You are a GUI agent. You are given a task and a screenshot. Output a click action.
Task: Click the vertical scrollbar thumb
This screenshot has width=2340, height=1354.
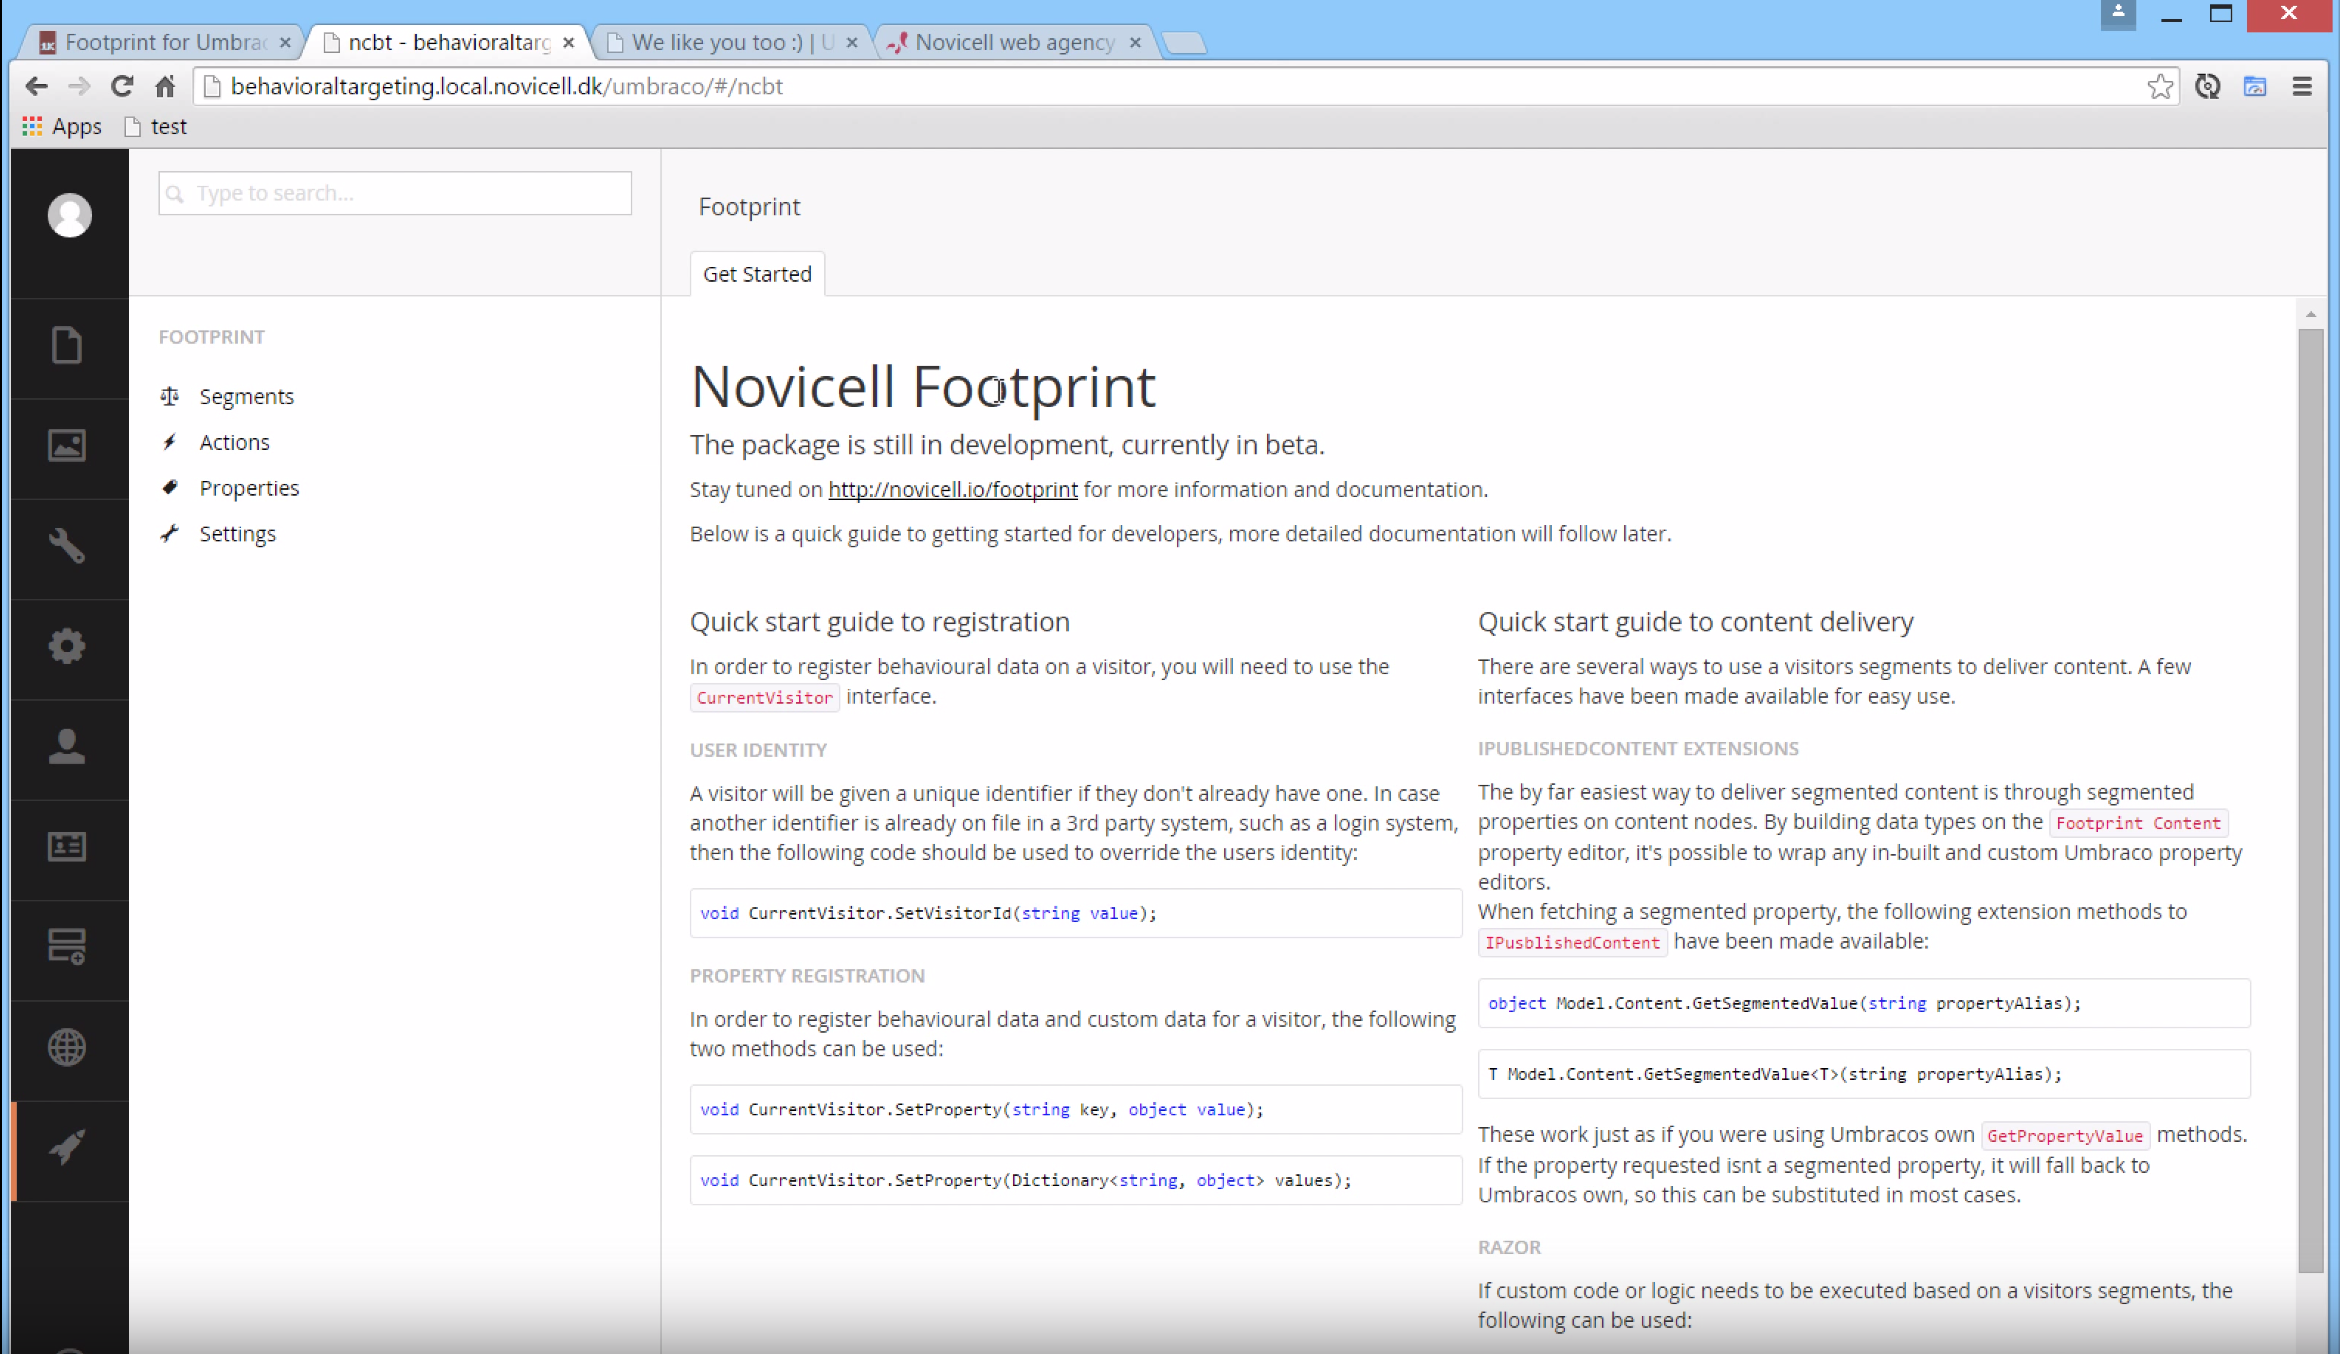[2310, 800]
